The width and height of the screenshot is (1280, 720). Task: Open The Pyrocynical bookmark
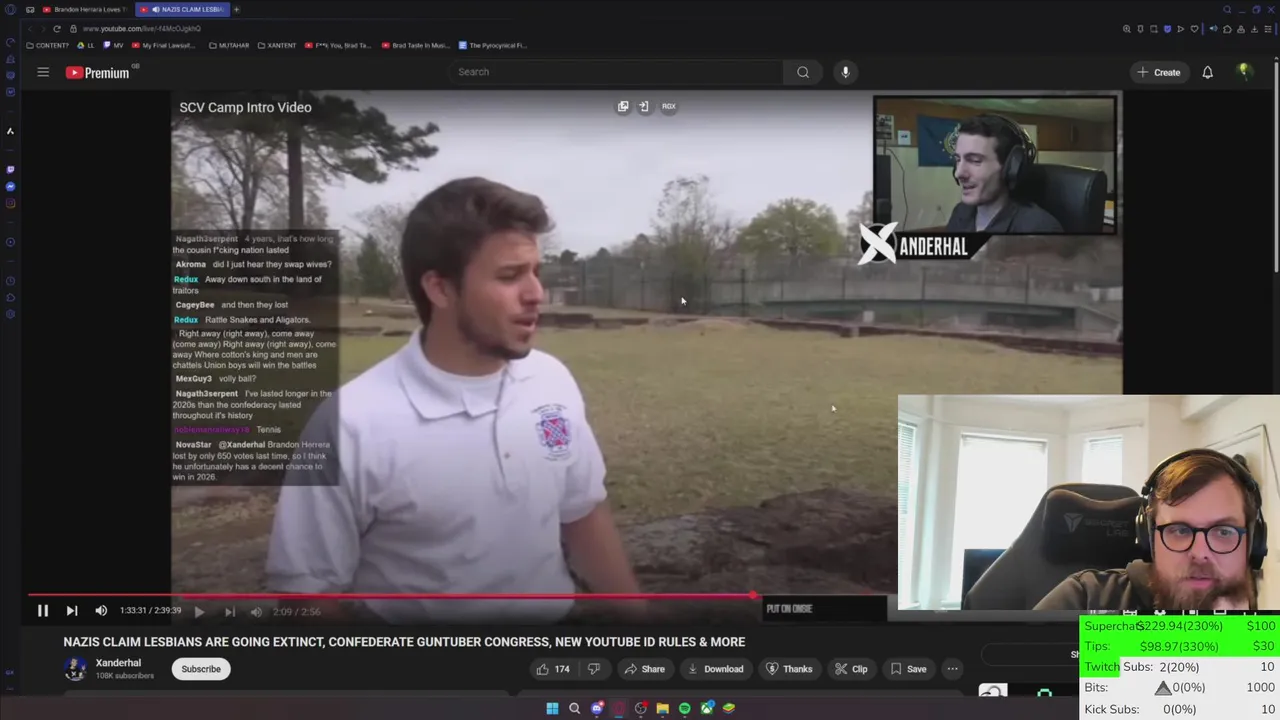(493, 45)
